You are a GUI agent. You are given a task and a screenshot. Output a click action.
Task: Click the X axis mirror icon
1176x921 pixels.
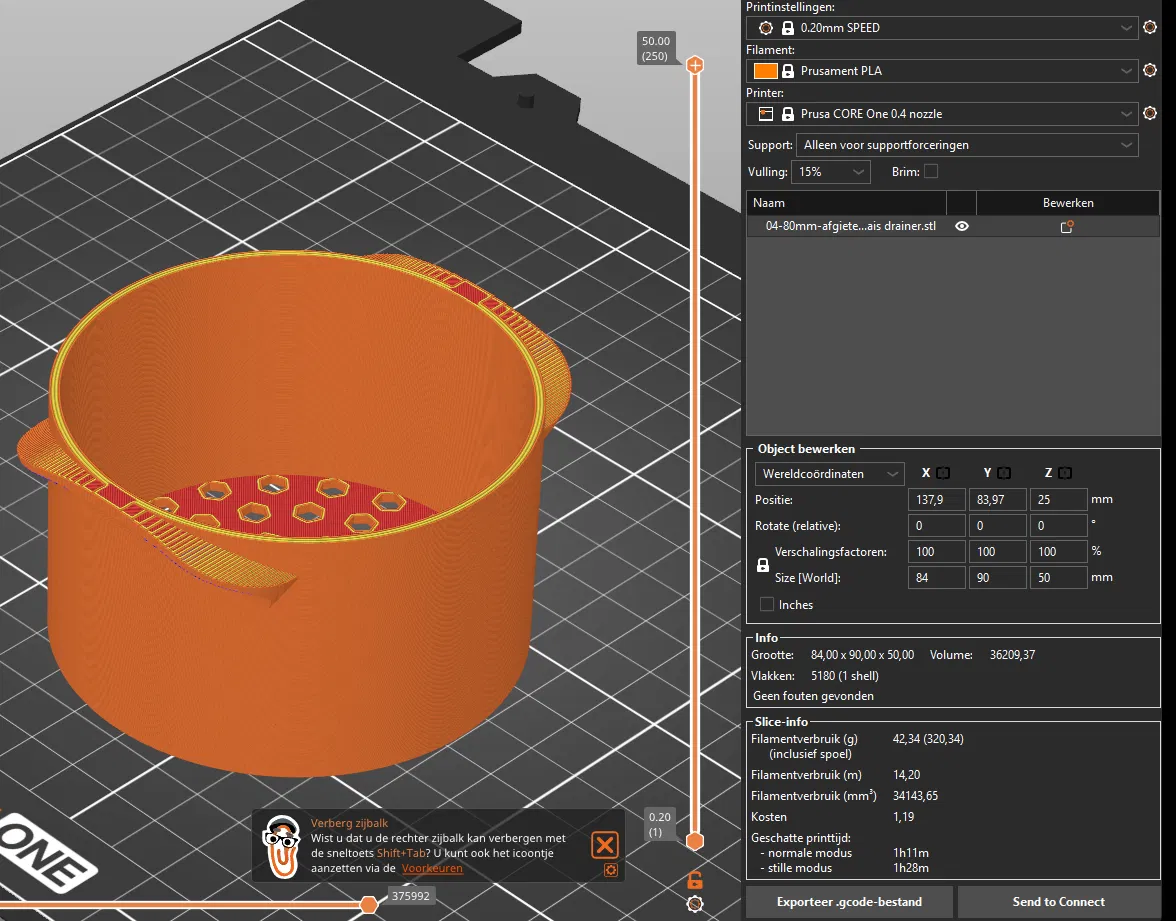943,473
